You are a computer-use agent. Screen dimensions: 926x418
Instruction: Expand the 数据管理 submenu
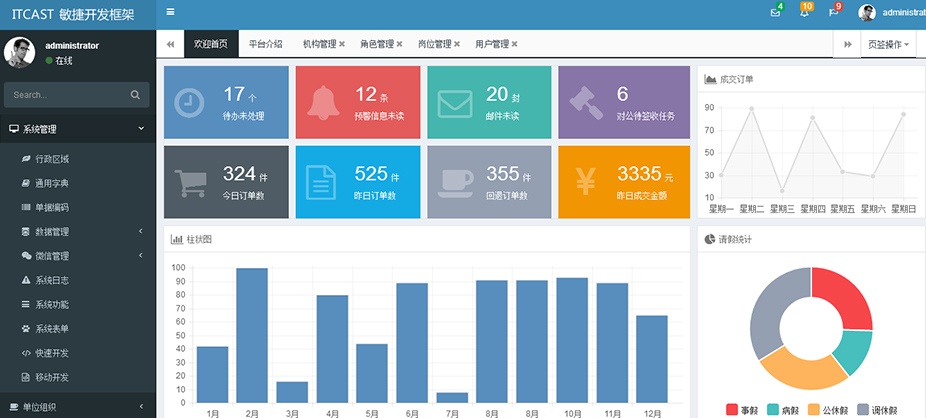point(78,232)
